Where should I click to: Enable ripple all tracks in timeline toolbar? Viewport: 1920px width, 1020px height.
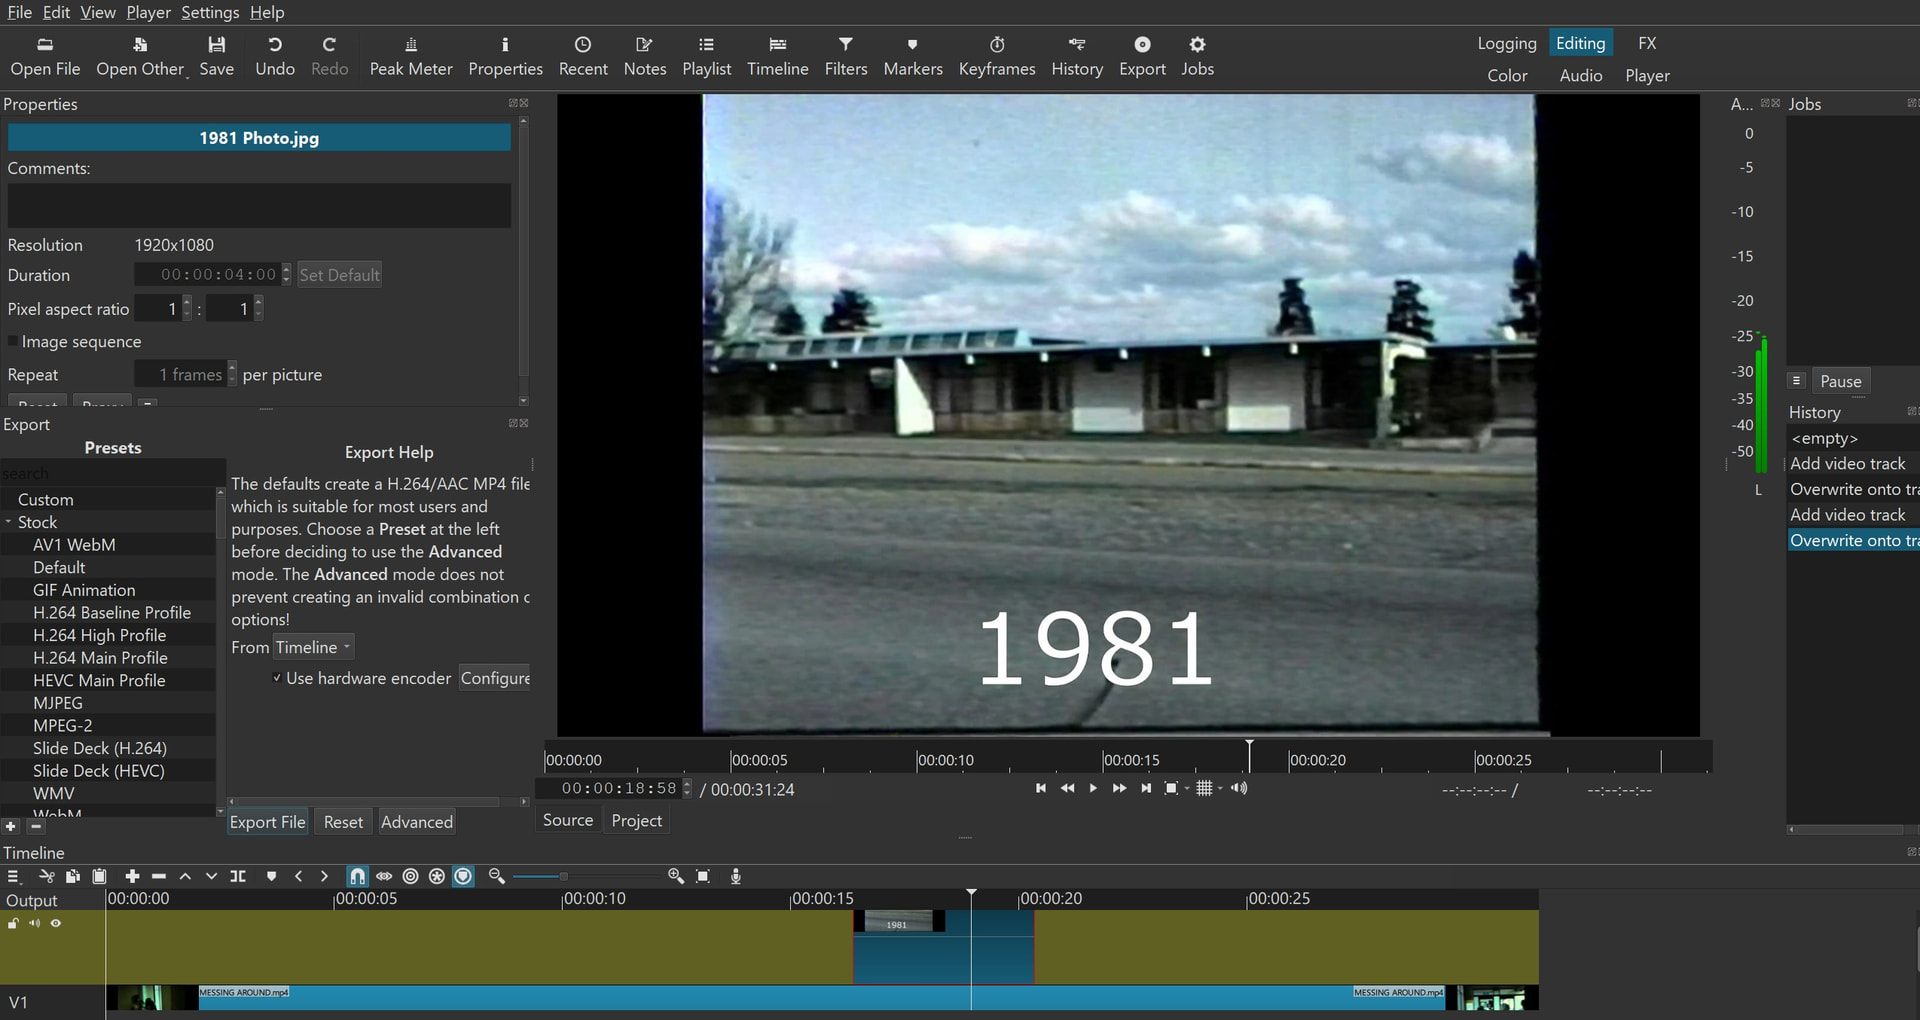tap(437, 876)
